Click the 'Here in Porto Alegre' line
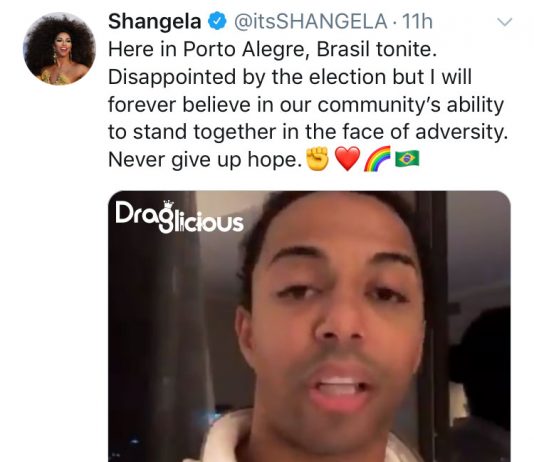This screenshot has height=462, width=534. (272, 49)
